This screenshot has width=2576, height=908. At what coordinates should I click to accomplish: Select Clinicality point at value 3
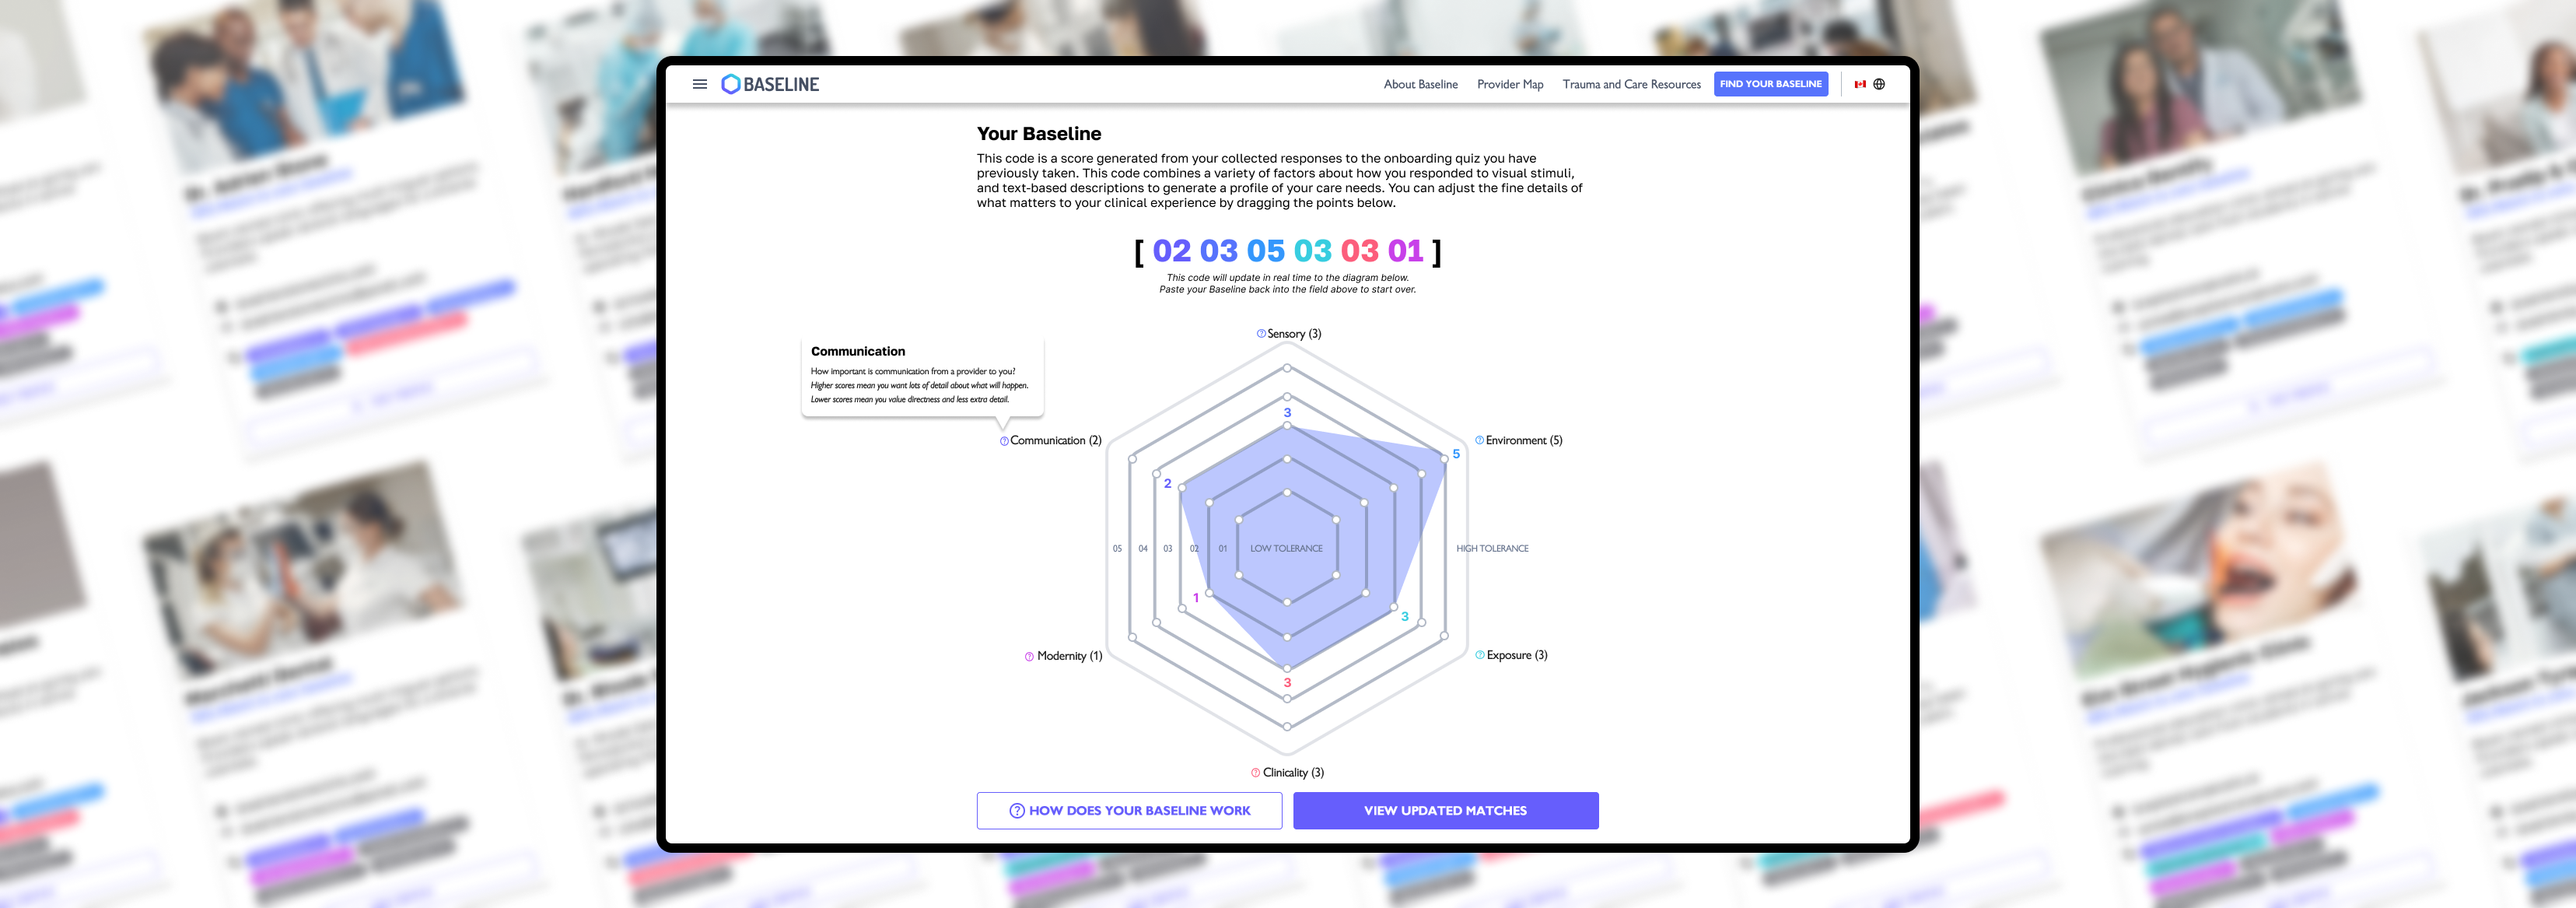pos(1287,668)
